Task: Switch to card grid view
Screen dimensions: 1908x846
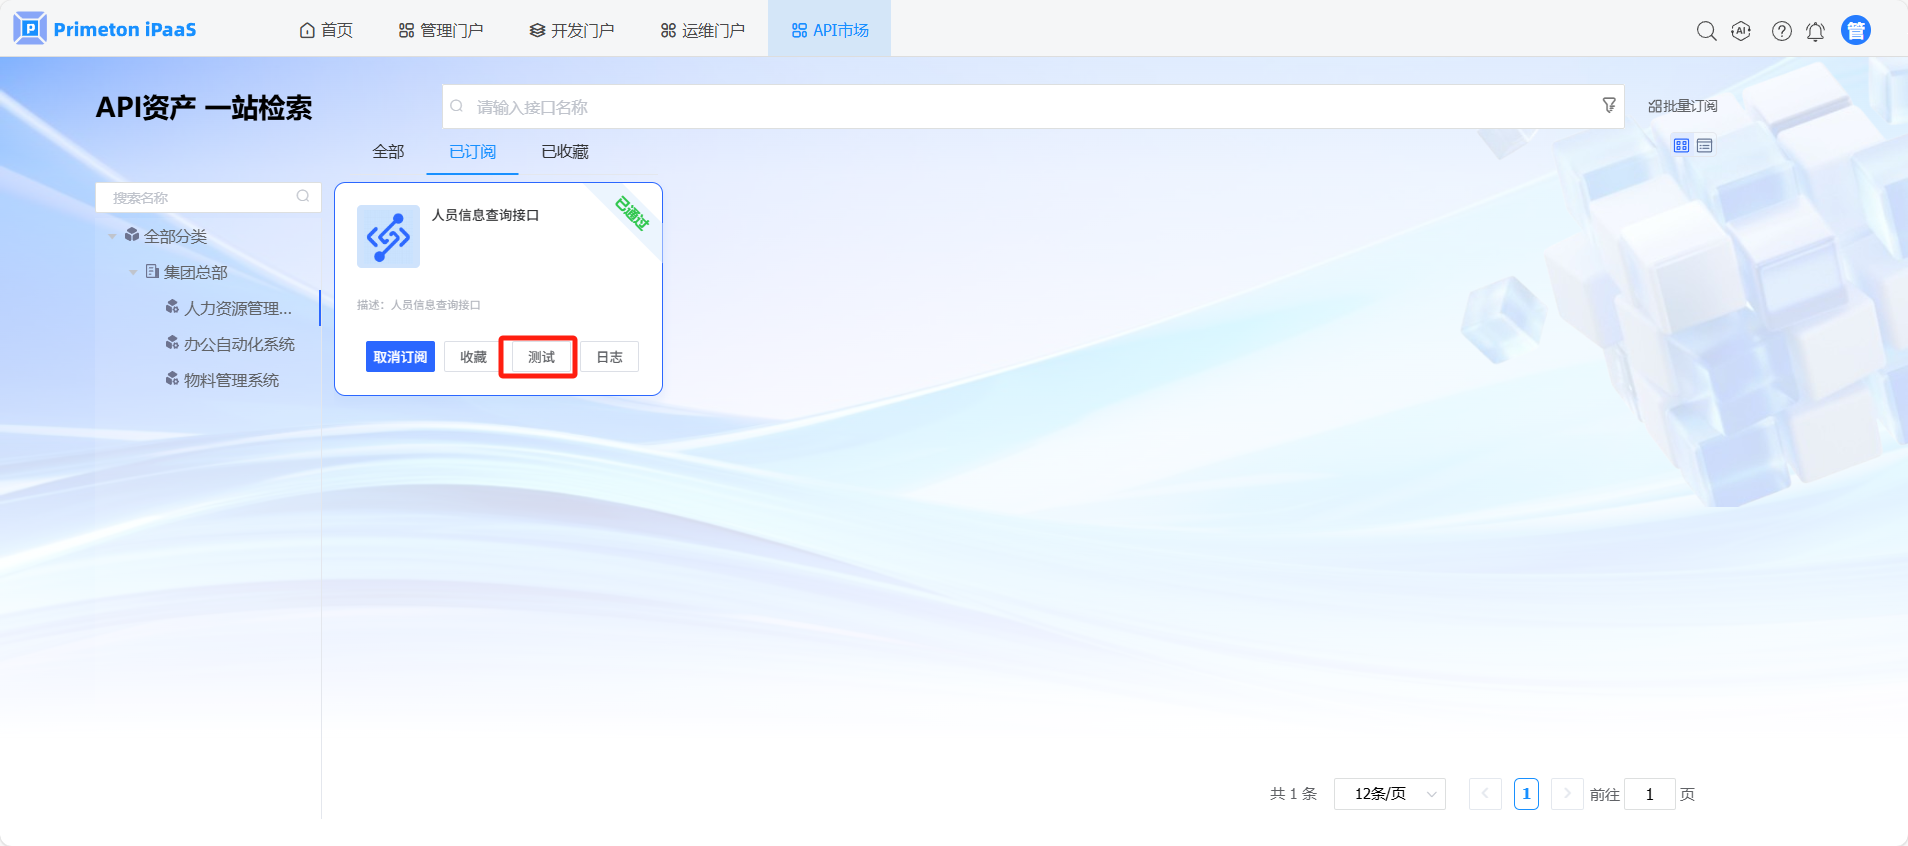Action: tap(1681, 146)
